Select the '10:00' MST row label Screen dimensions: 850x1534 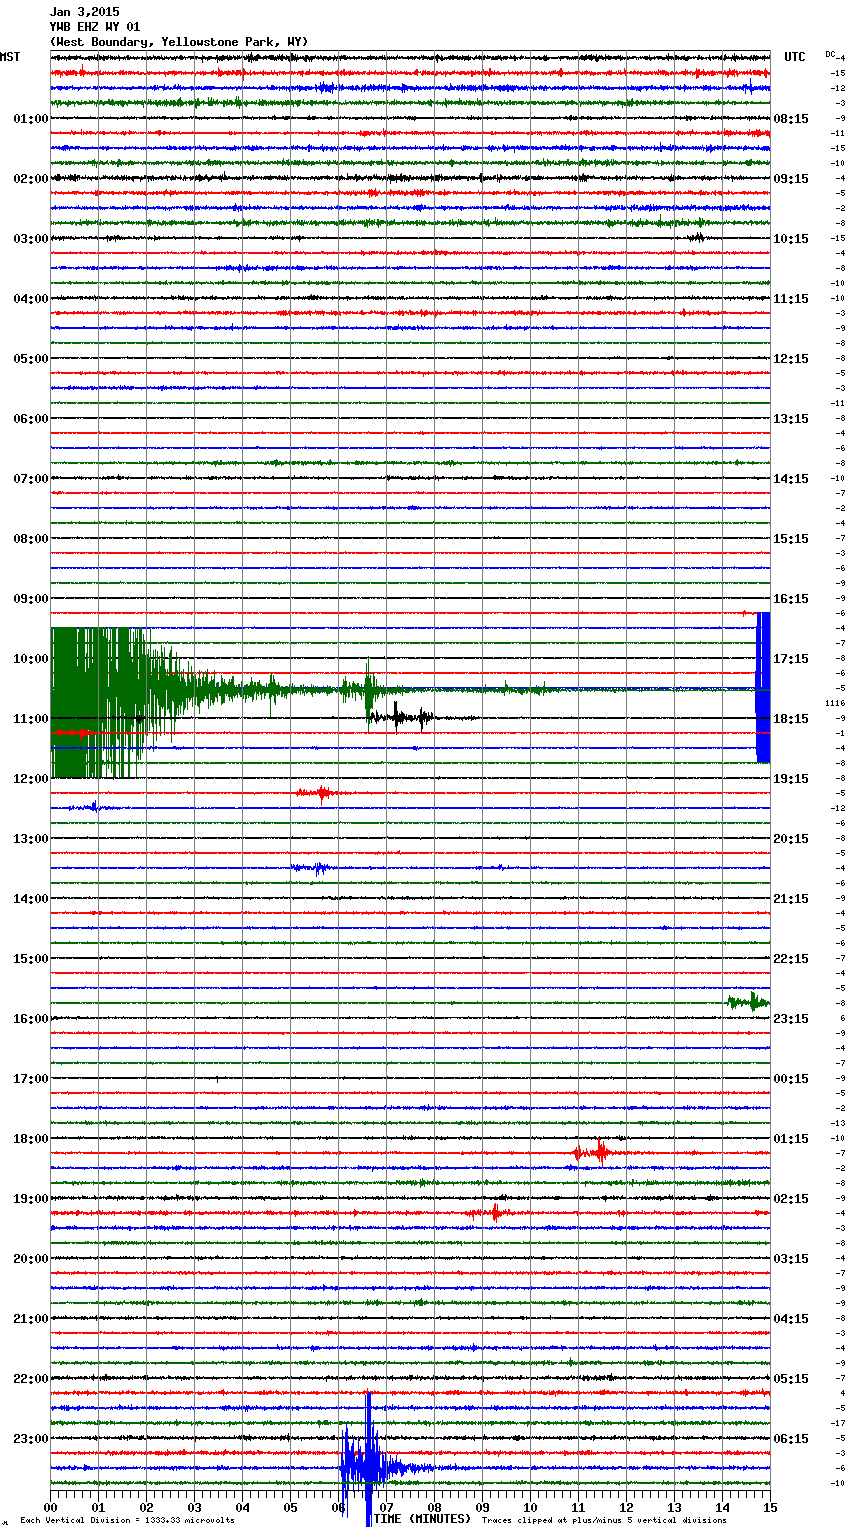click(31, 659)
